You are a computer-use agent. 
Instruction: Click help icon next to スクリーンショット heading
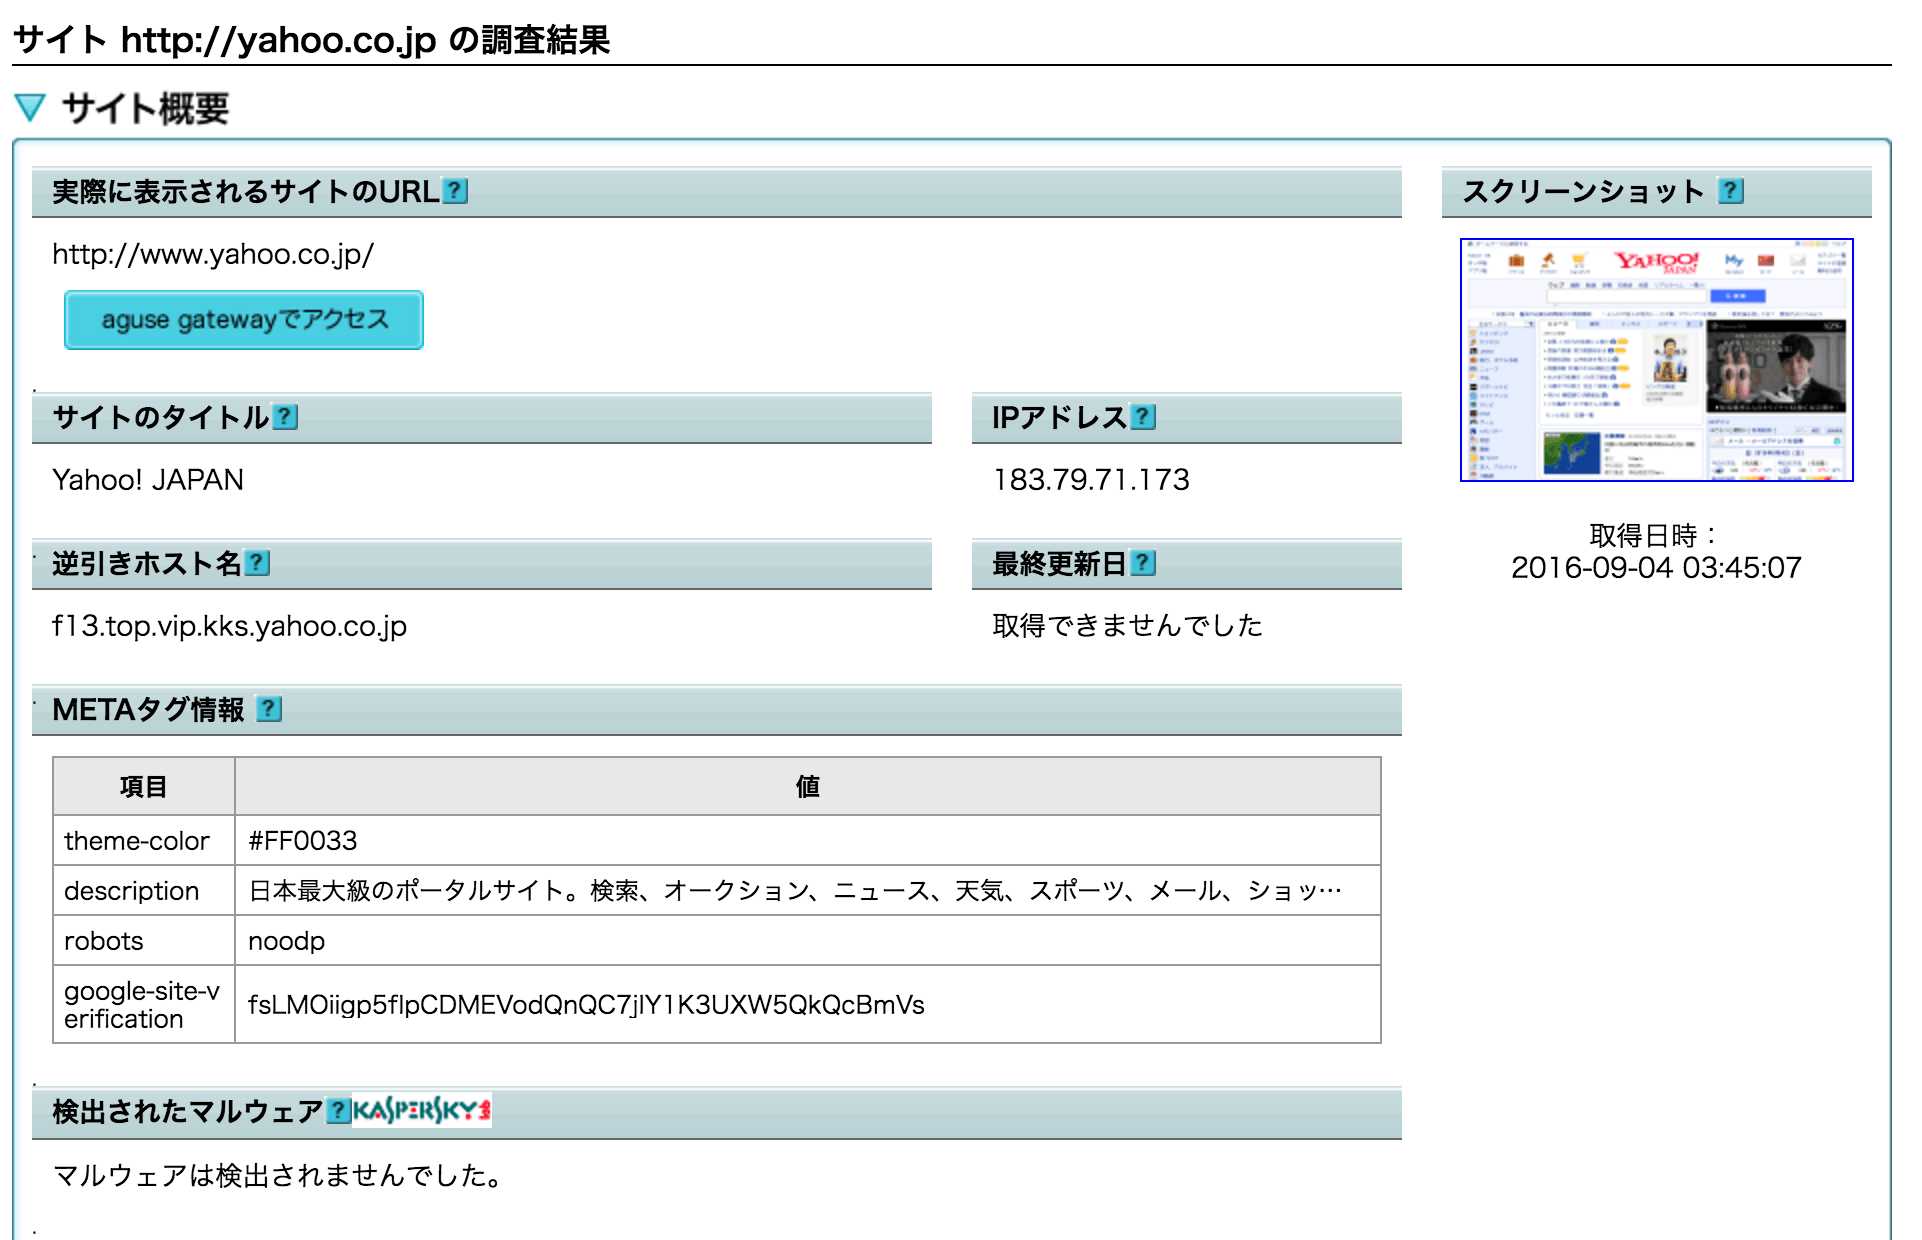pyautogui.click(x=1731, y=191)
